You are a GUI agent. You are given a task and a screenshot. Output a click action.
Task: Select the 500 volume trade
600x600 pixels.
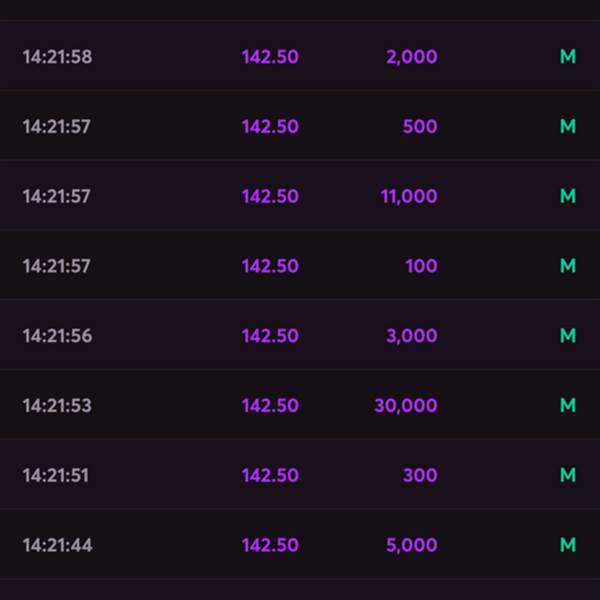(x=420, y=126)
